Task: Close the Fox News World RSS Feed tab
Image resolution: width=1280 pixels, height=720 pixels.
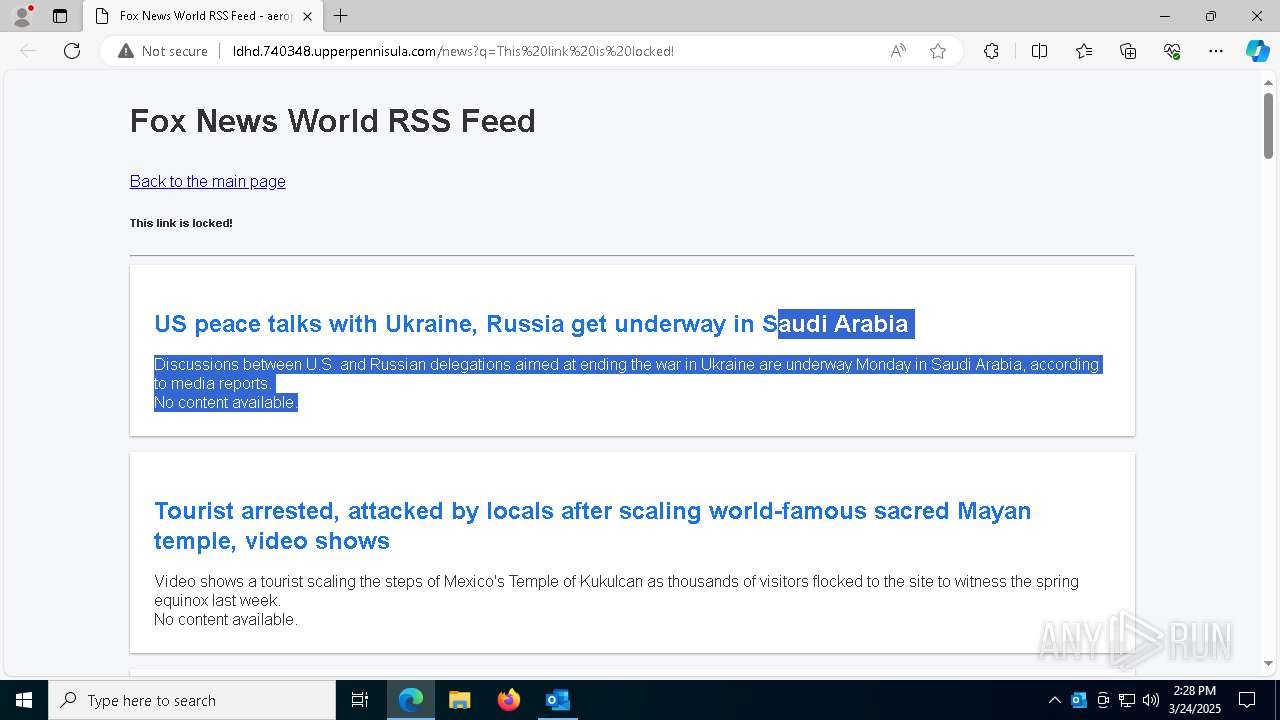Action: 307,16
